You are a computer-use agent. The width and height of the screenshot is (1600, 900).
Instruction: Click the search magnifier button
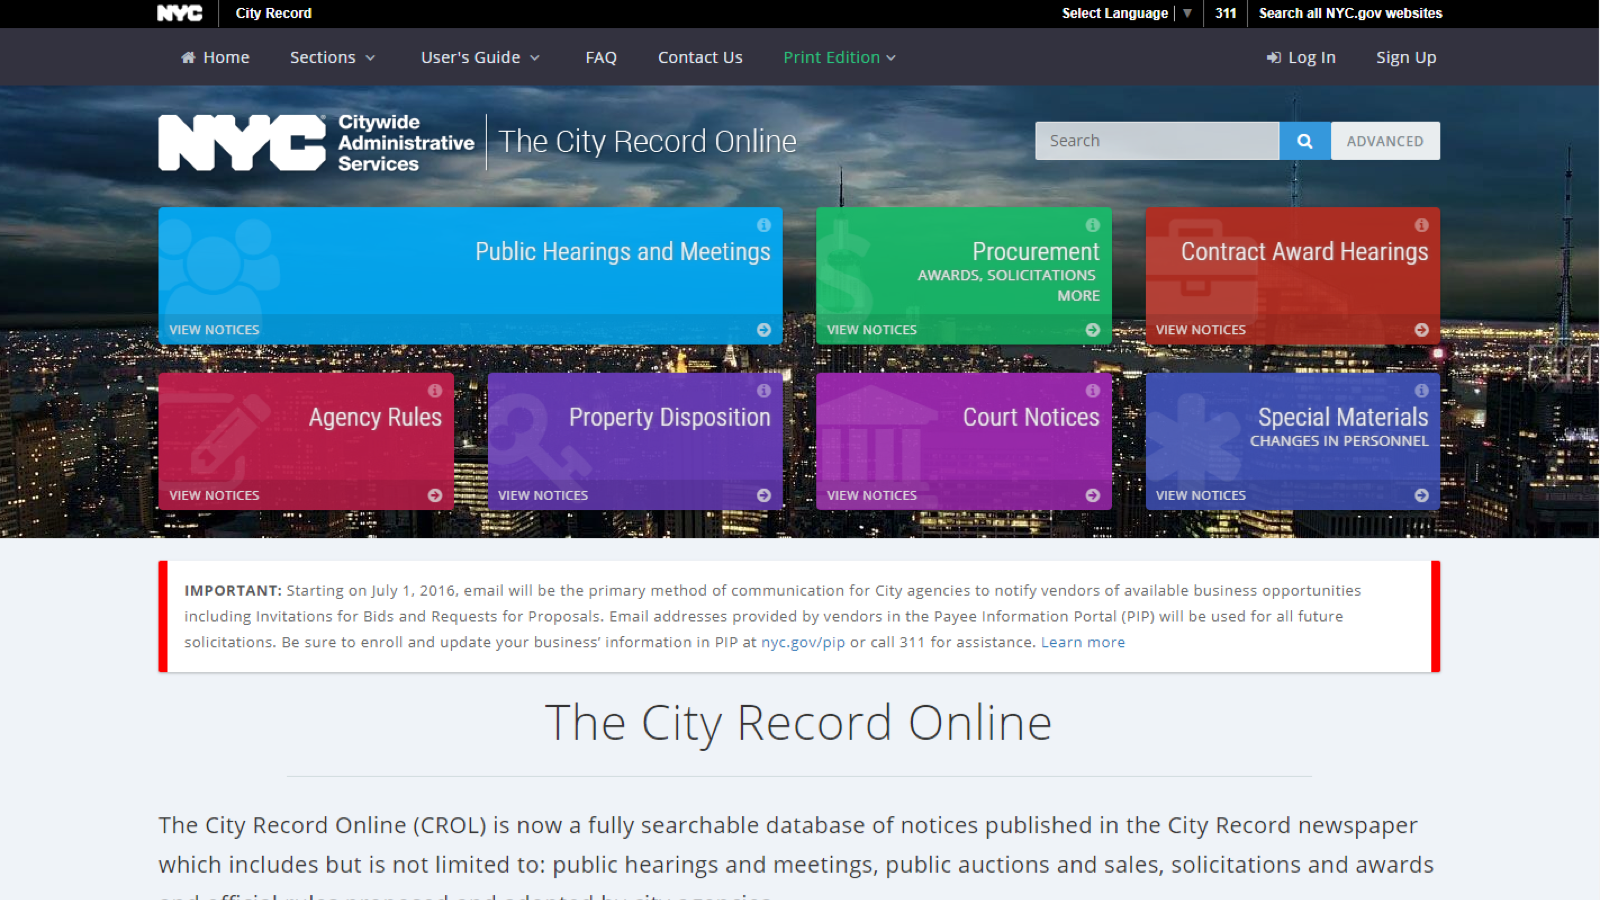click(1304, 140)
